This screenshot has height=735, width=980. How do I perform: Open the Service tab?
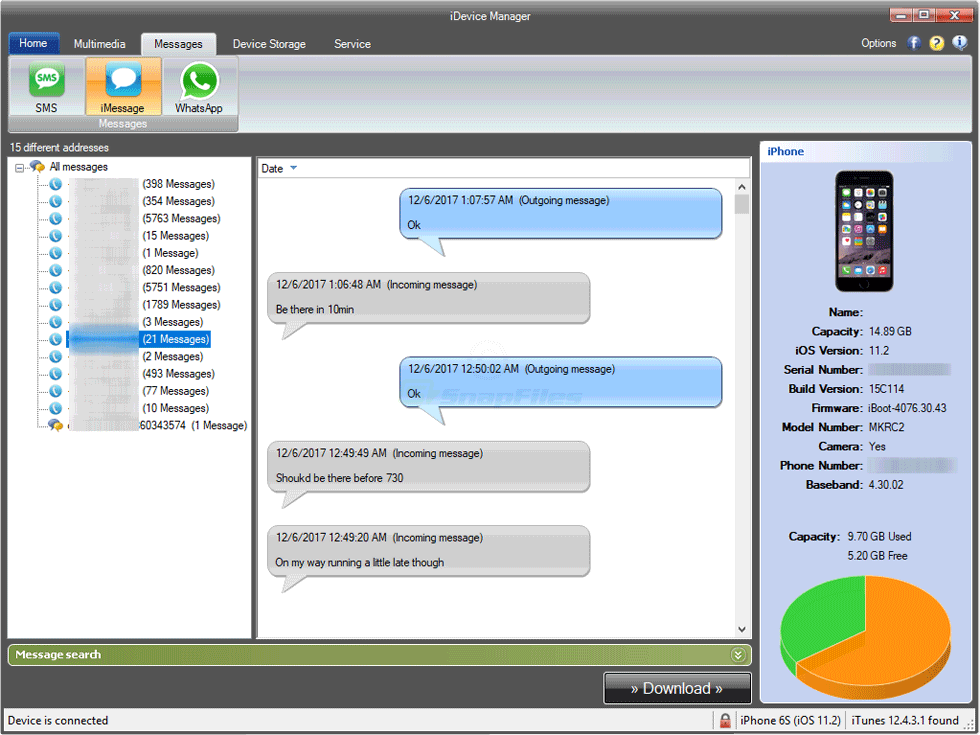click(x=352, y=44)
